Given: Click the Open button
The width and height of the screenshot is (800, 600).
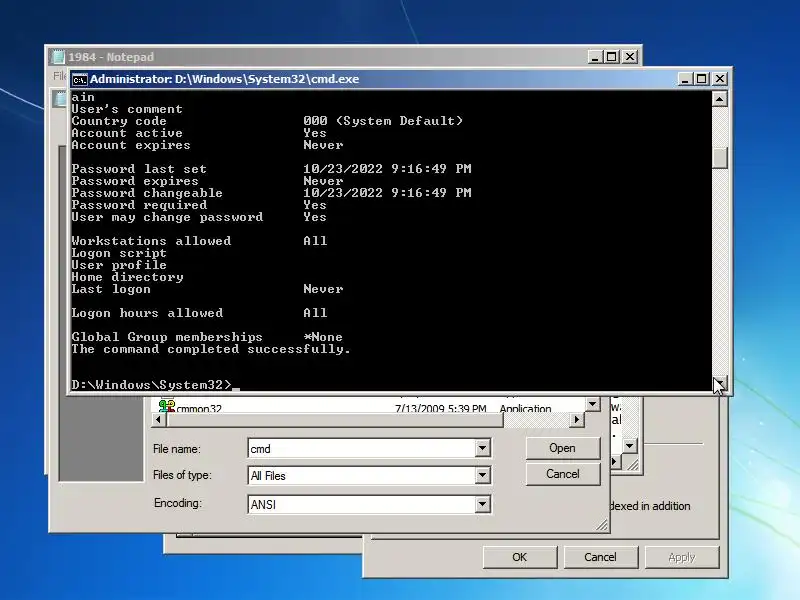Looking at the screenshot, I should click(562, 448).
